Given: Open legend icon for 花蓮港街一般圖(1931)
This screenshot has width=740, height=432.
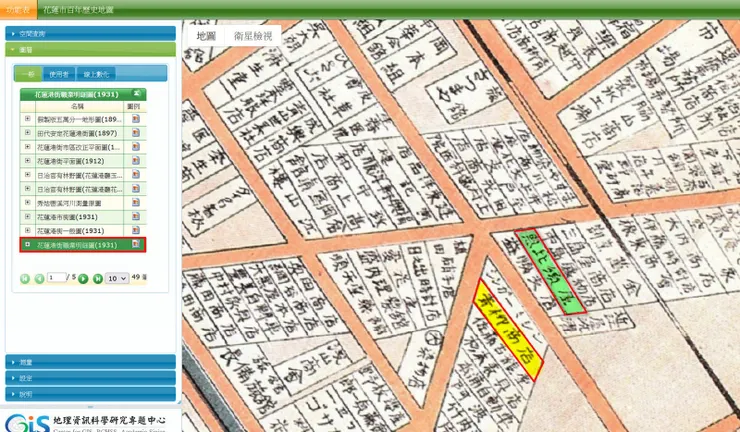Looking at the screenshot, I should tap(135, 230).
